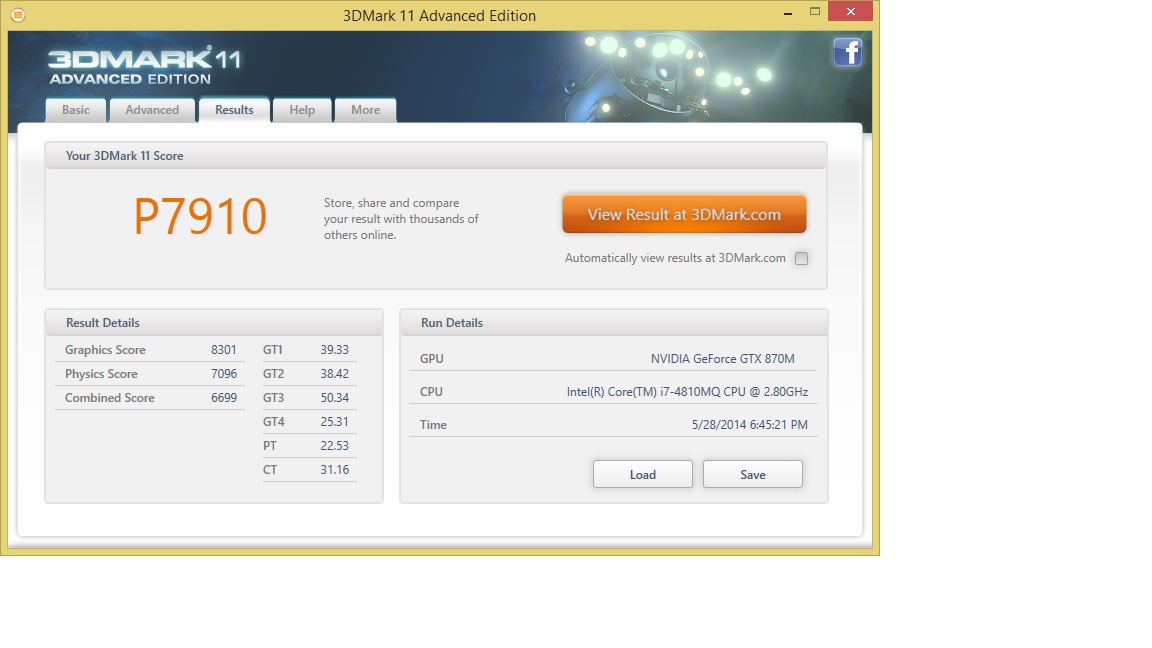The height and width of the screenshot is (648, 1152).
Task: Switch to the Basic tab
Action: [x=76, y=110]
